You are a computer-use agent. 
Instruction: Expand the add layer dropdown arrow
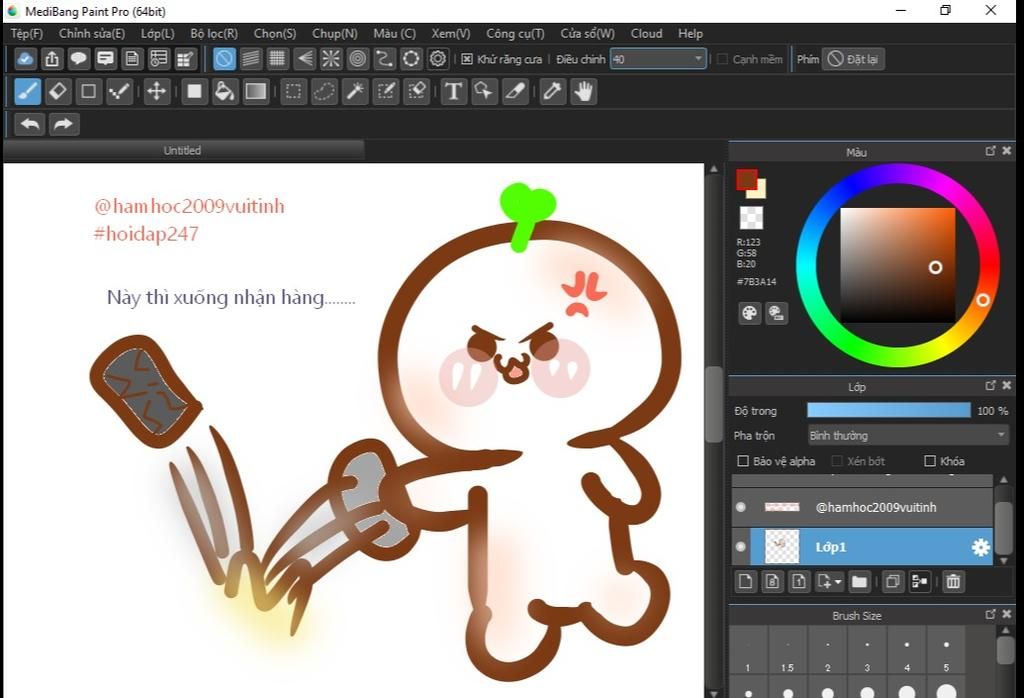click(838, 581)
